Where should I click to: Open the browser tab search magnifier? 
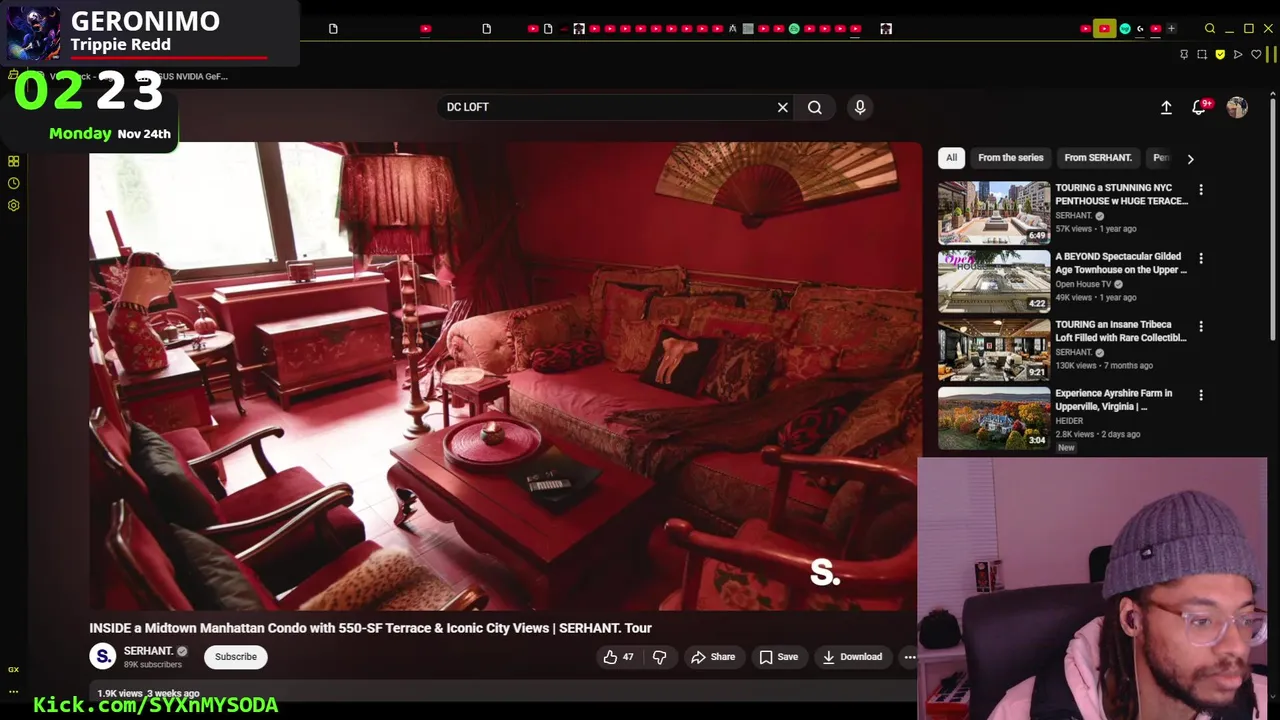click(x=1210, y=29)
